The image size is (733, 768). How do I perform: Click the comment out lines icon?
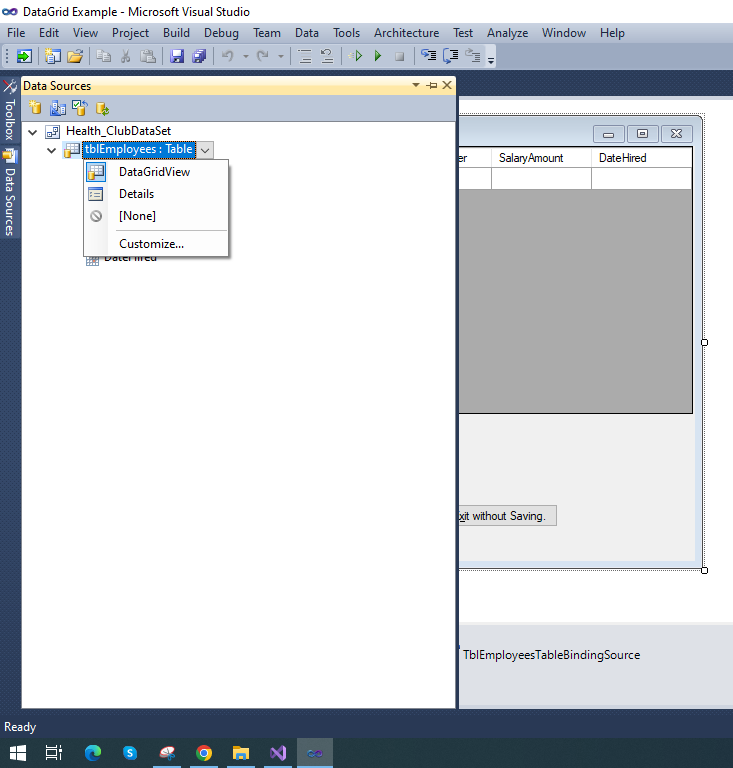(305, 56)
